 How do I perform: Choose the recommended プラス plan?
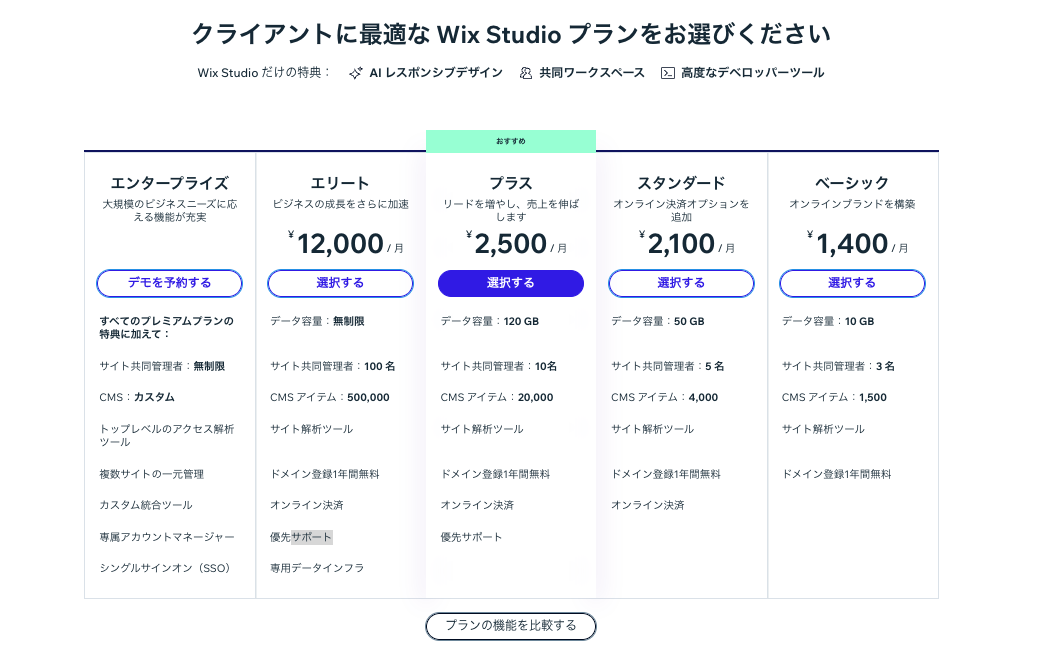[511, 283]
